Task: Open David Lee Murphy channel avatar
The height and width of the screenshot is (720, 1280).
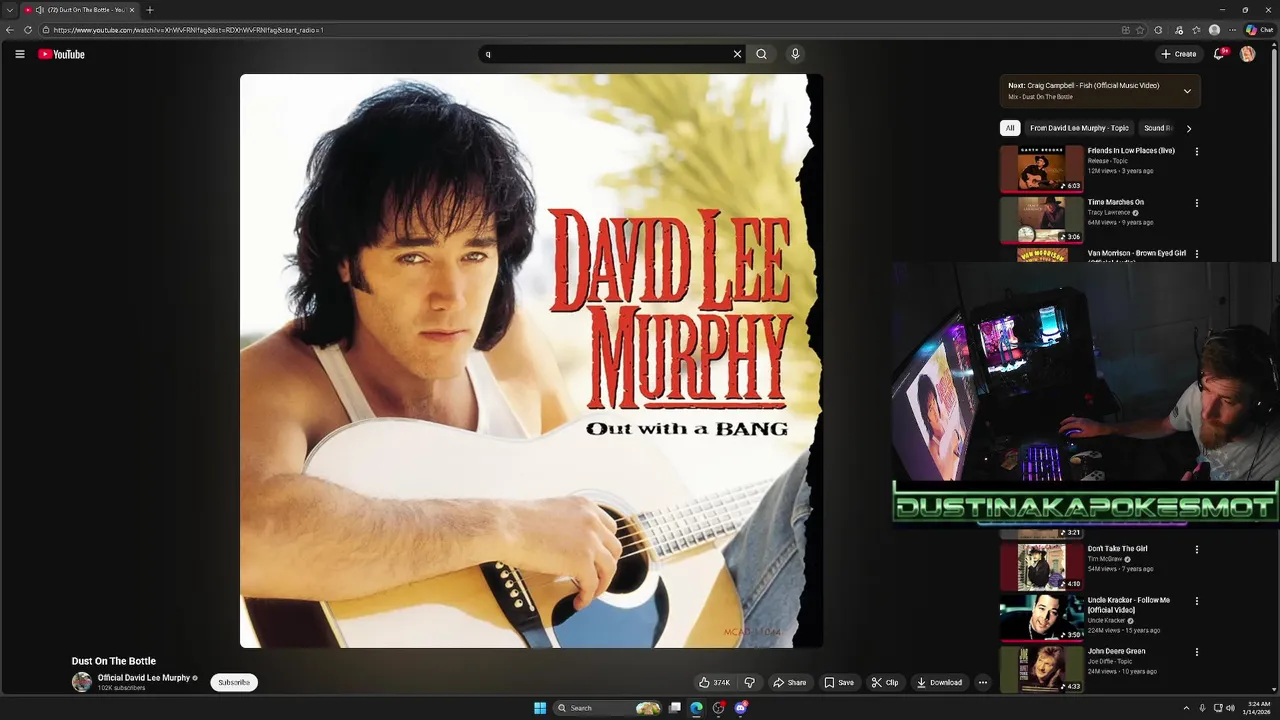Action: click(x=81, y=682)
